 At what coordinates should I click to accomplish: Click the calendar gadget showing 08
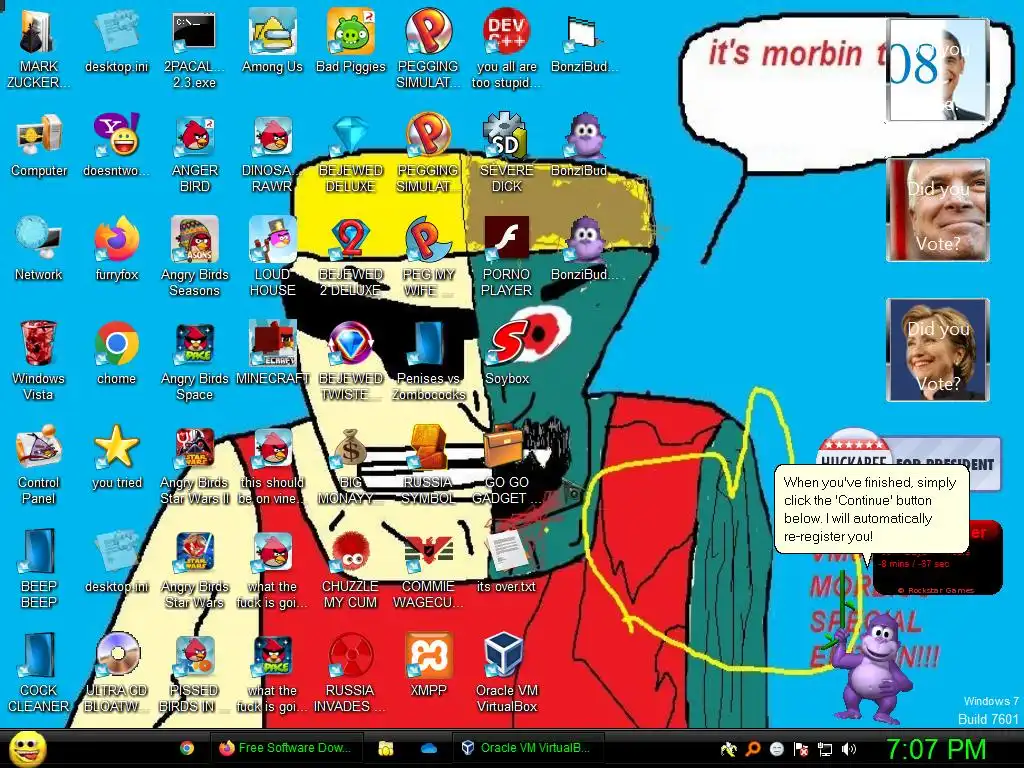(938, 69)
